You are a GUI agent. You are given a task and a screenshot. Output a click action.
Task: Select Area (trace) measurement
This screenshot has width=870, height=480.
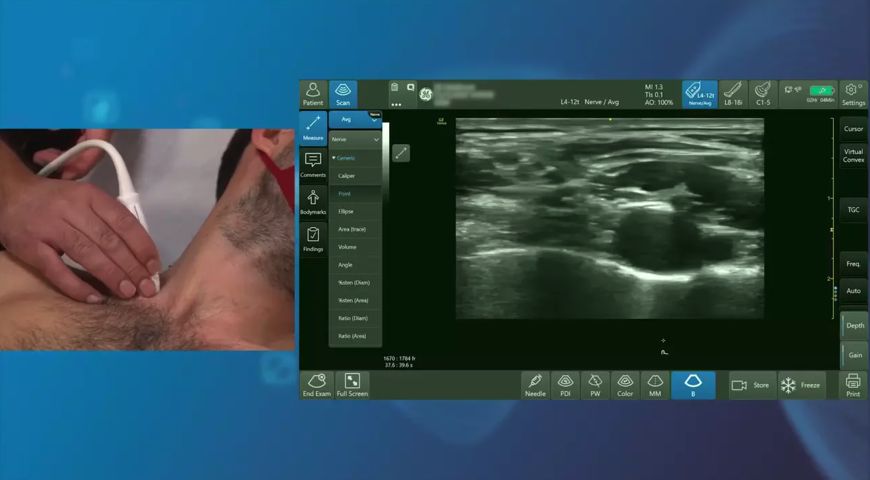pyautogui.click(x=355, y=229)
